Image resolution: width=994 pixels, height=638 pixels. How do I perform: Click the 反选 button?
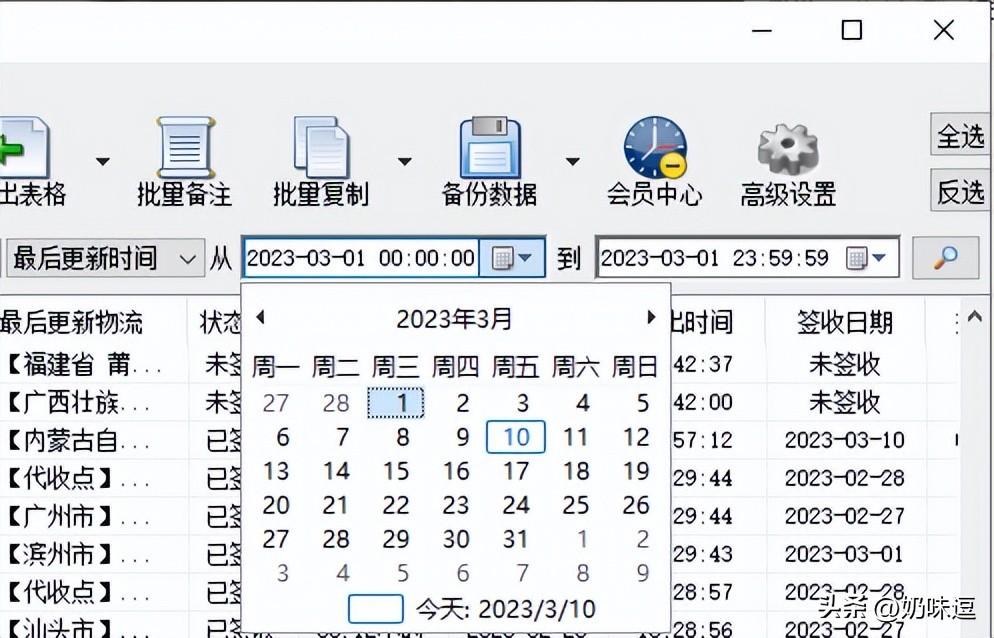[960, 192]
